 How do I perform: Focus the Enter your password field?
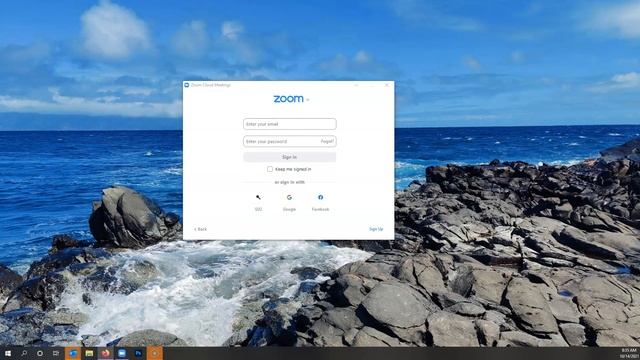point(290,141)
